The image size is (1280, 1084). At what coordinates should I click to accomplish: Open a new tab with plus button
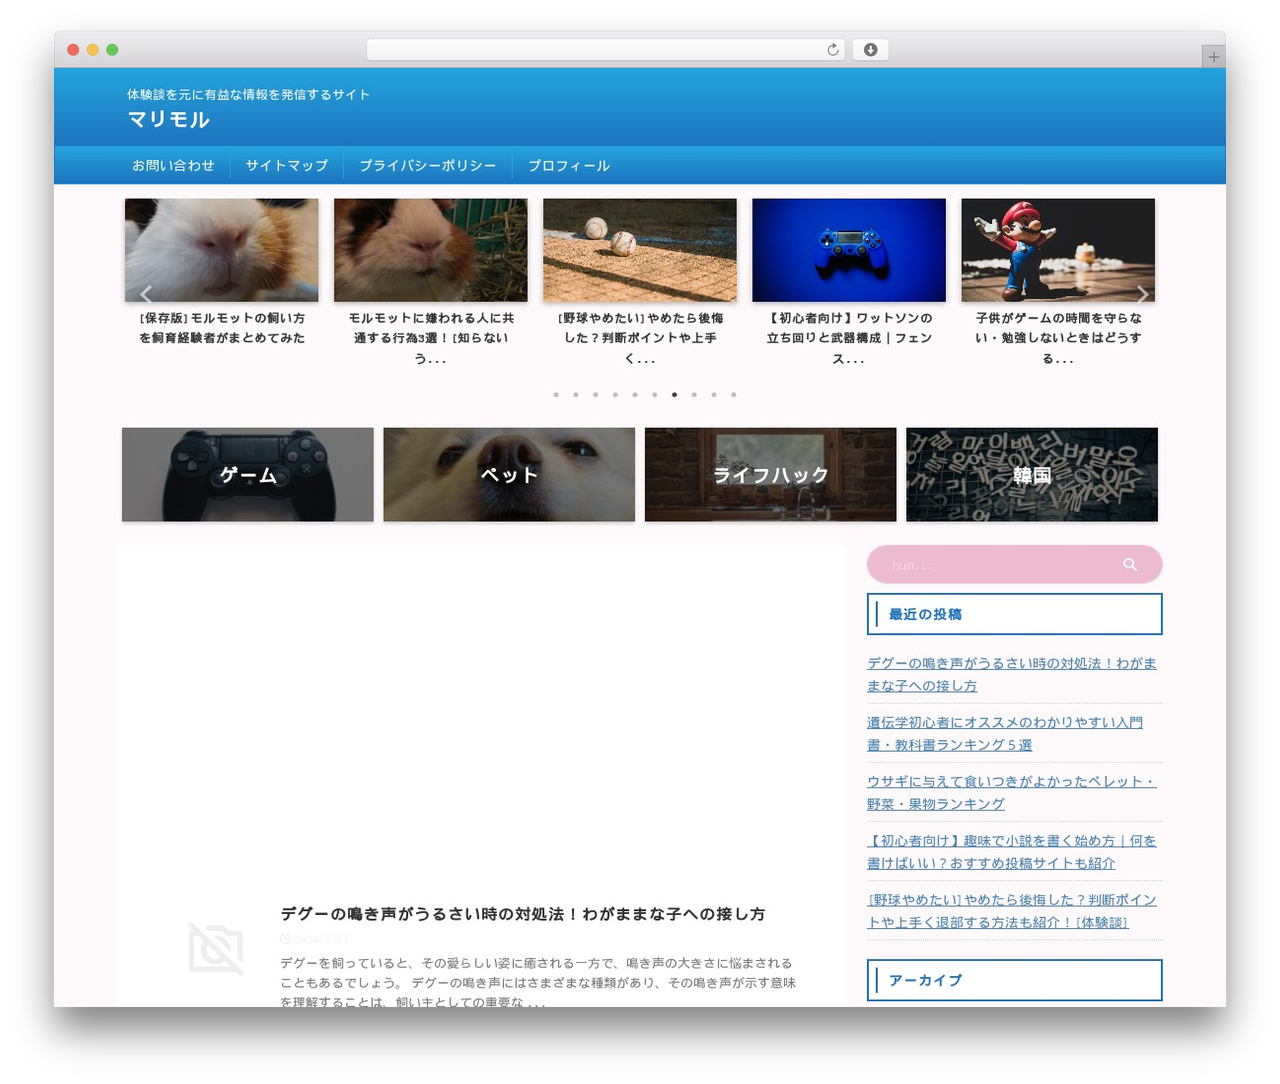click(x=1213, y=57)
